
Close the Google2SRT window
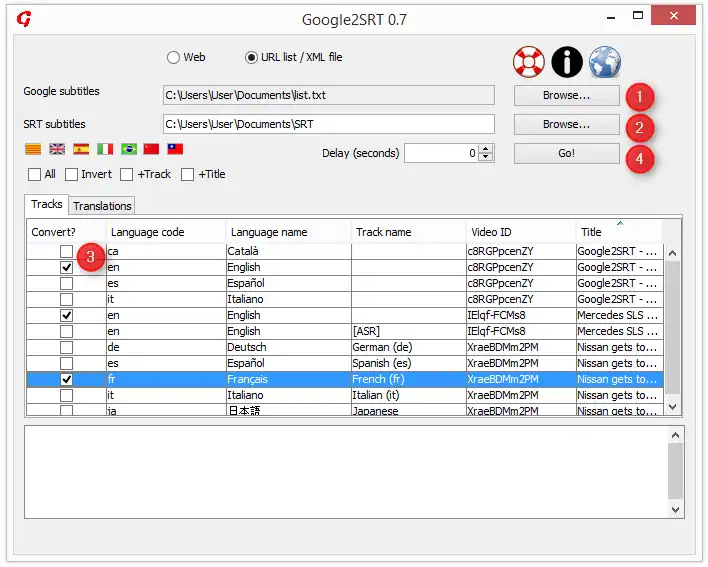tap(674, 16)
